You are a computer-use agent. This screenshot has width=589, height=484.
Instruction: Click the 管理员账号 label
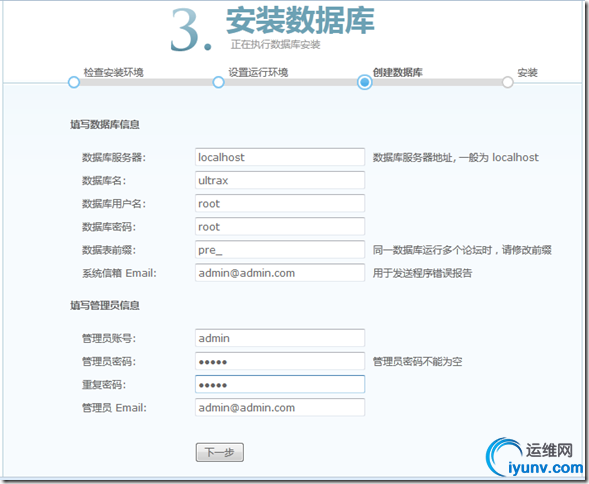[x=109, y=339]
